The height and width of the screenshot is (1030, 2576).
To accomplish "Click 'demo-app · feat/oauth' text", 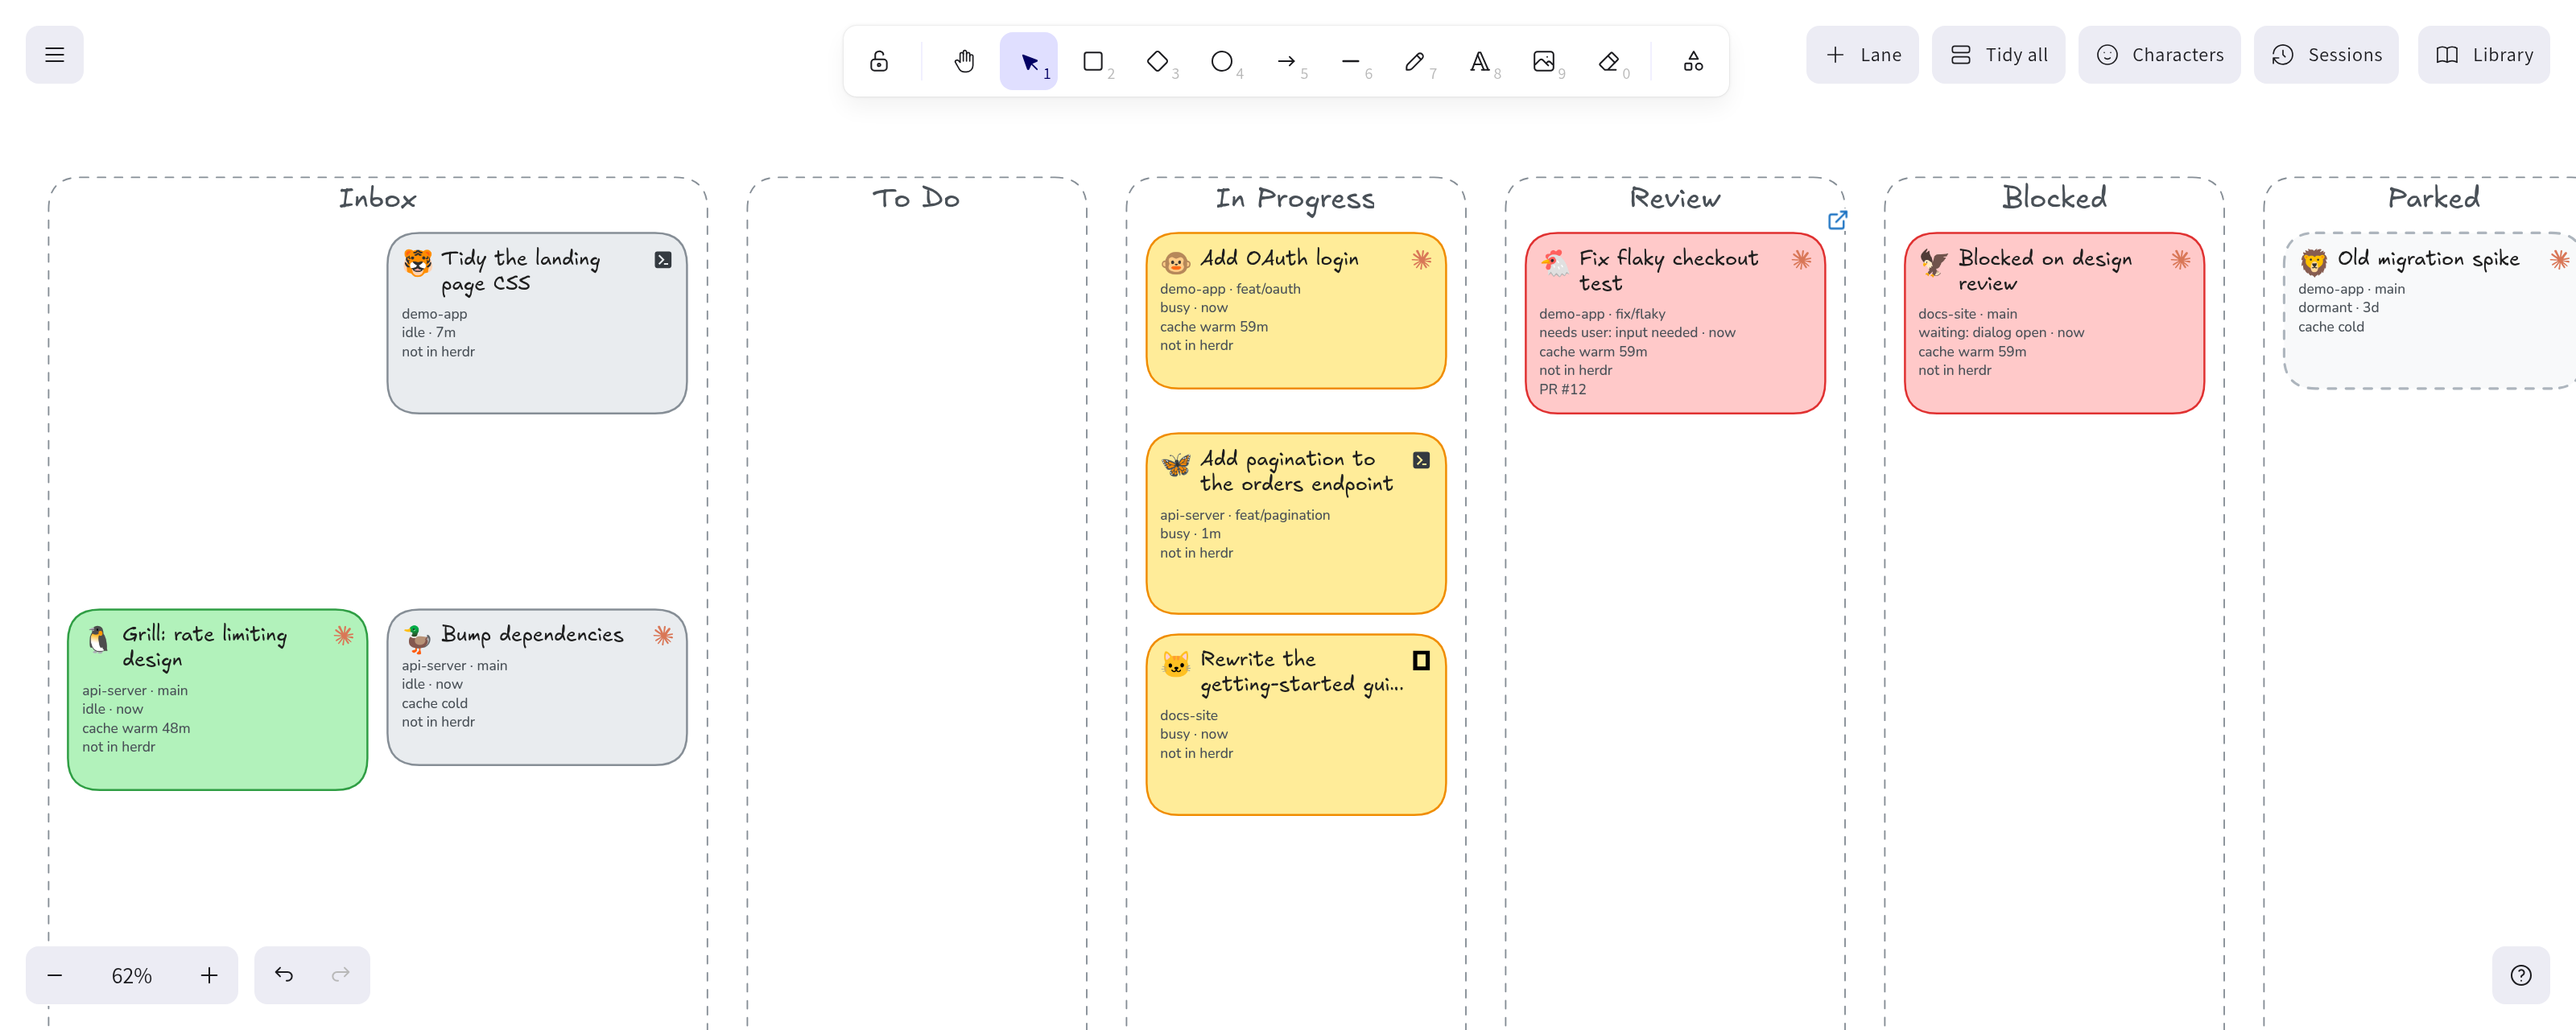I will click(1230, 289).
